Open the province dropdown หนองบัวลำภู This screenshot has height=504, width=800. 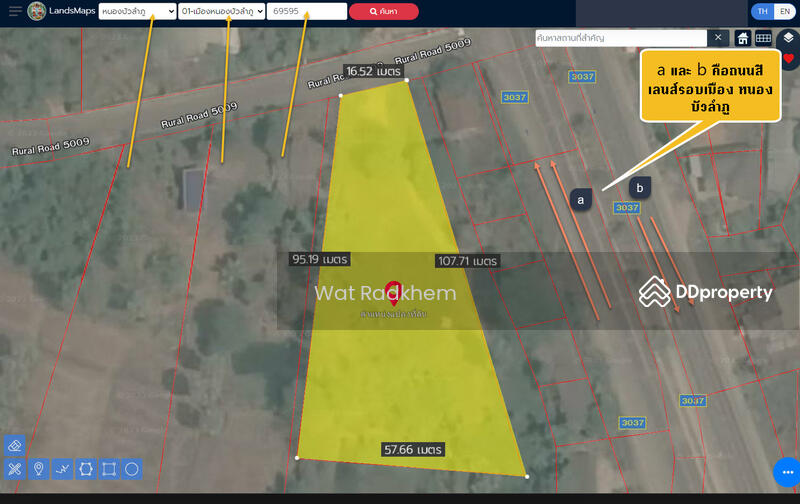pyautogui.click(x=136, y=11)
